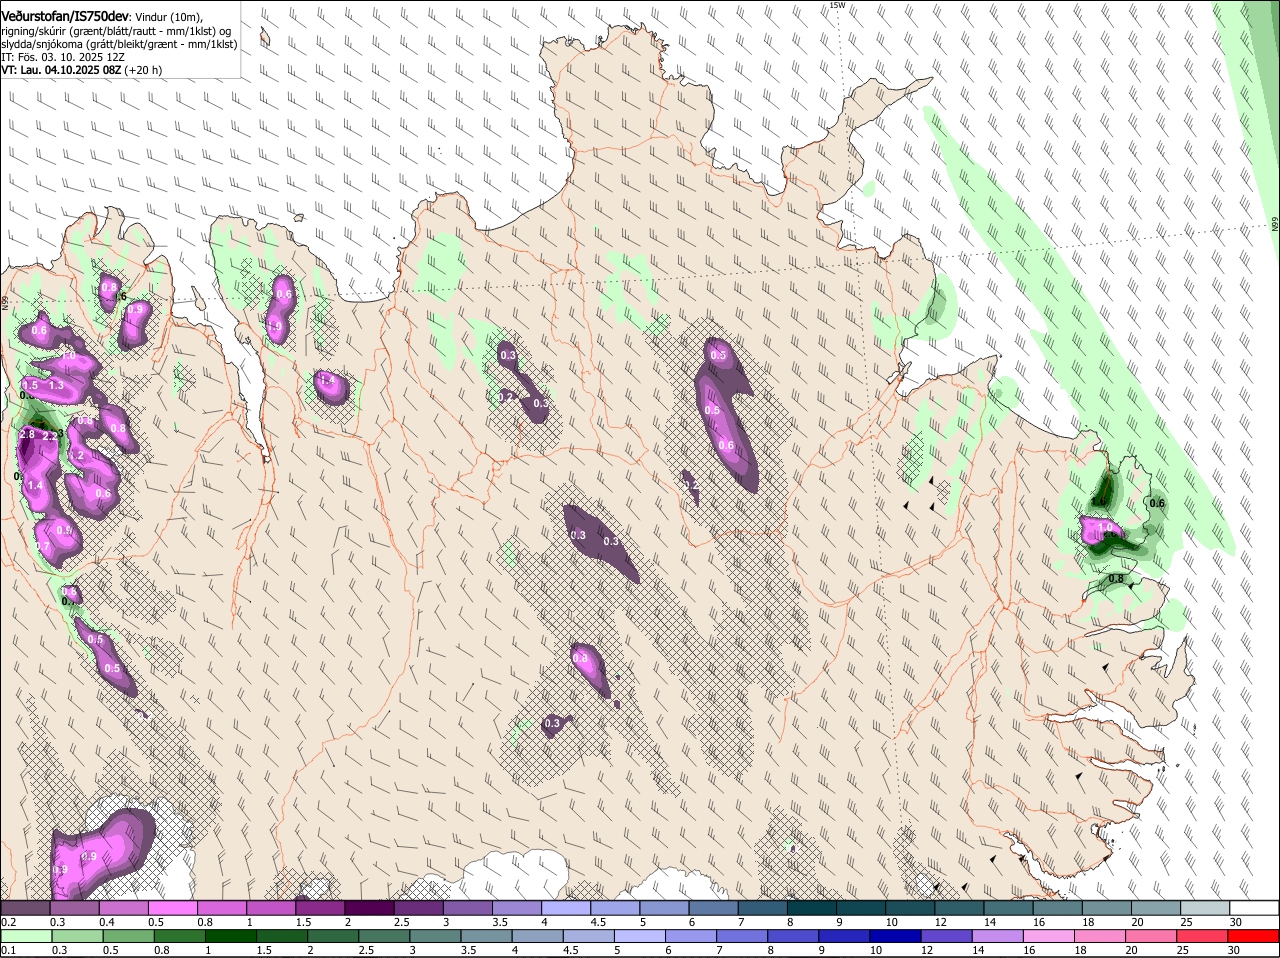Screen dimensions: 1280x958
Task: Click the 'IT: Fös. 03. 10. 2025 12Z' line
Action: (x=63, y=58)
